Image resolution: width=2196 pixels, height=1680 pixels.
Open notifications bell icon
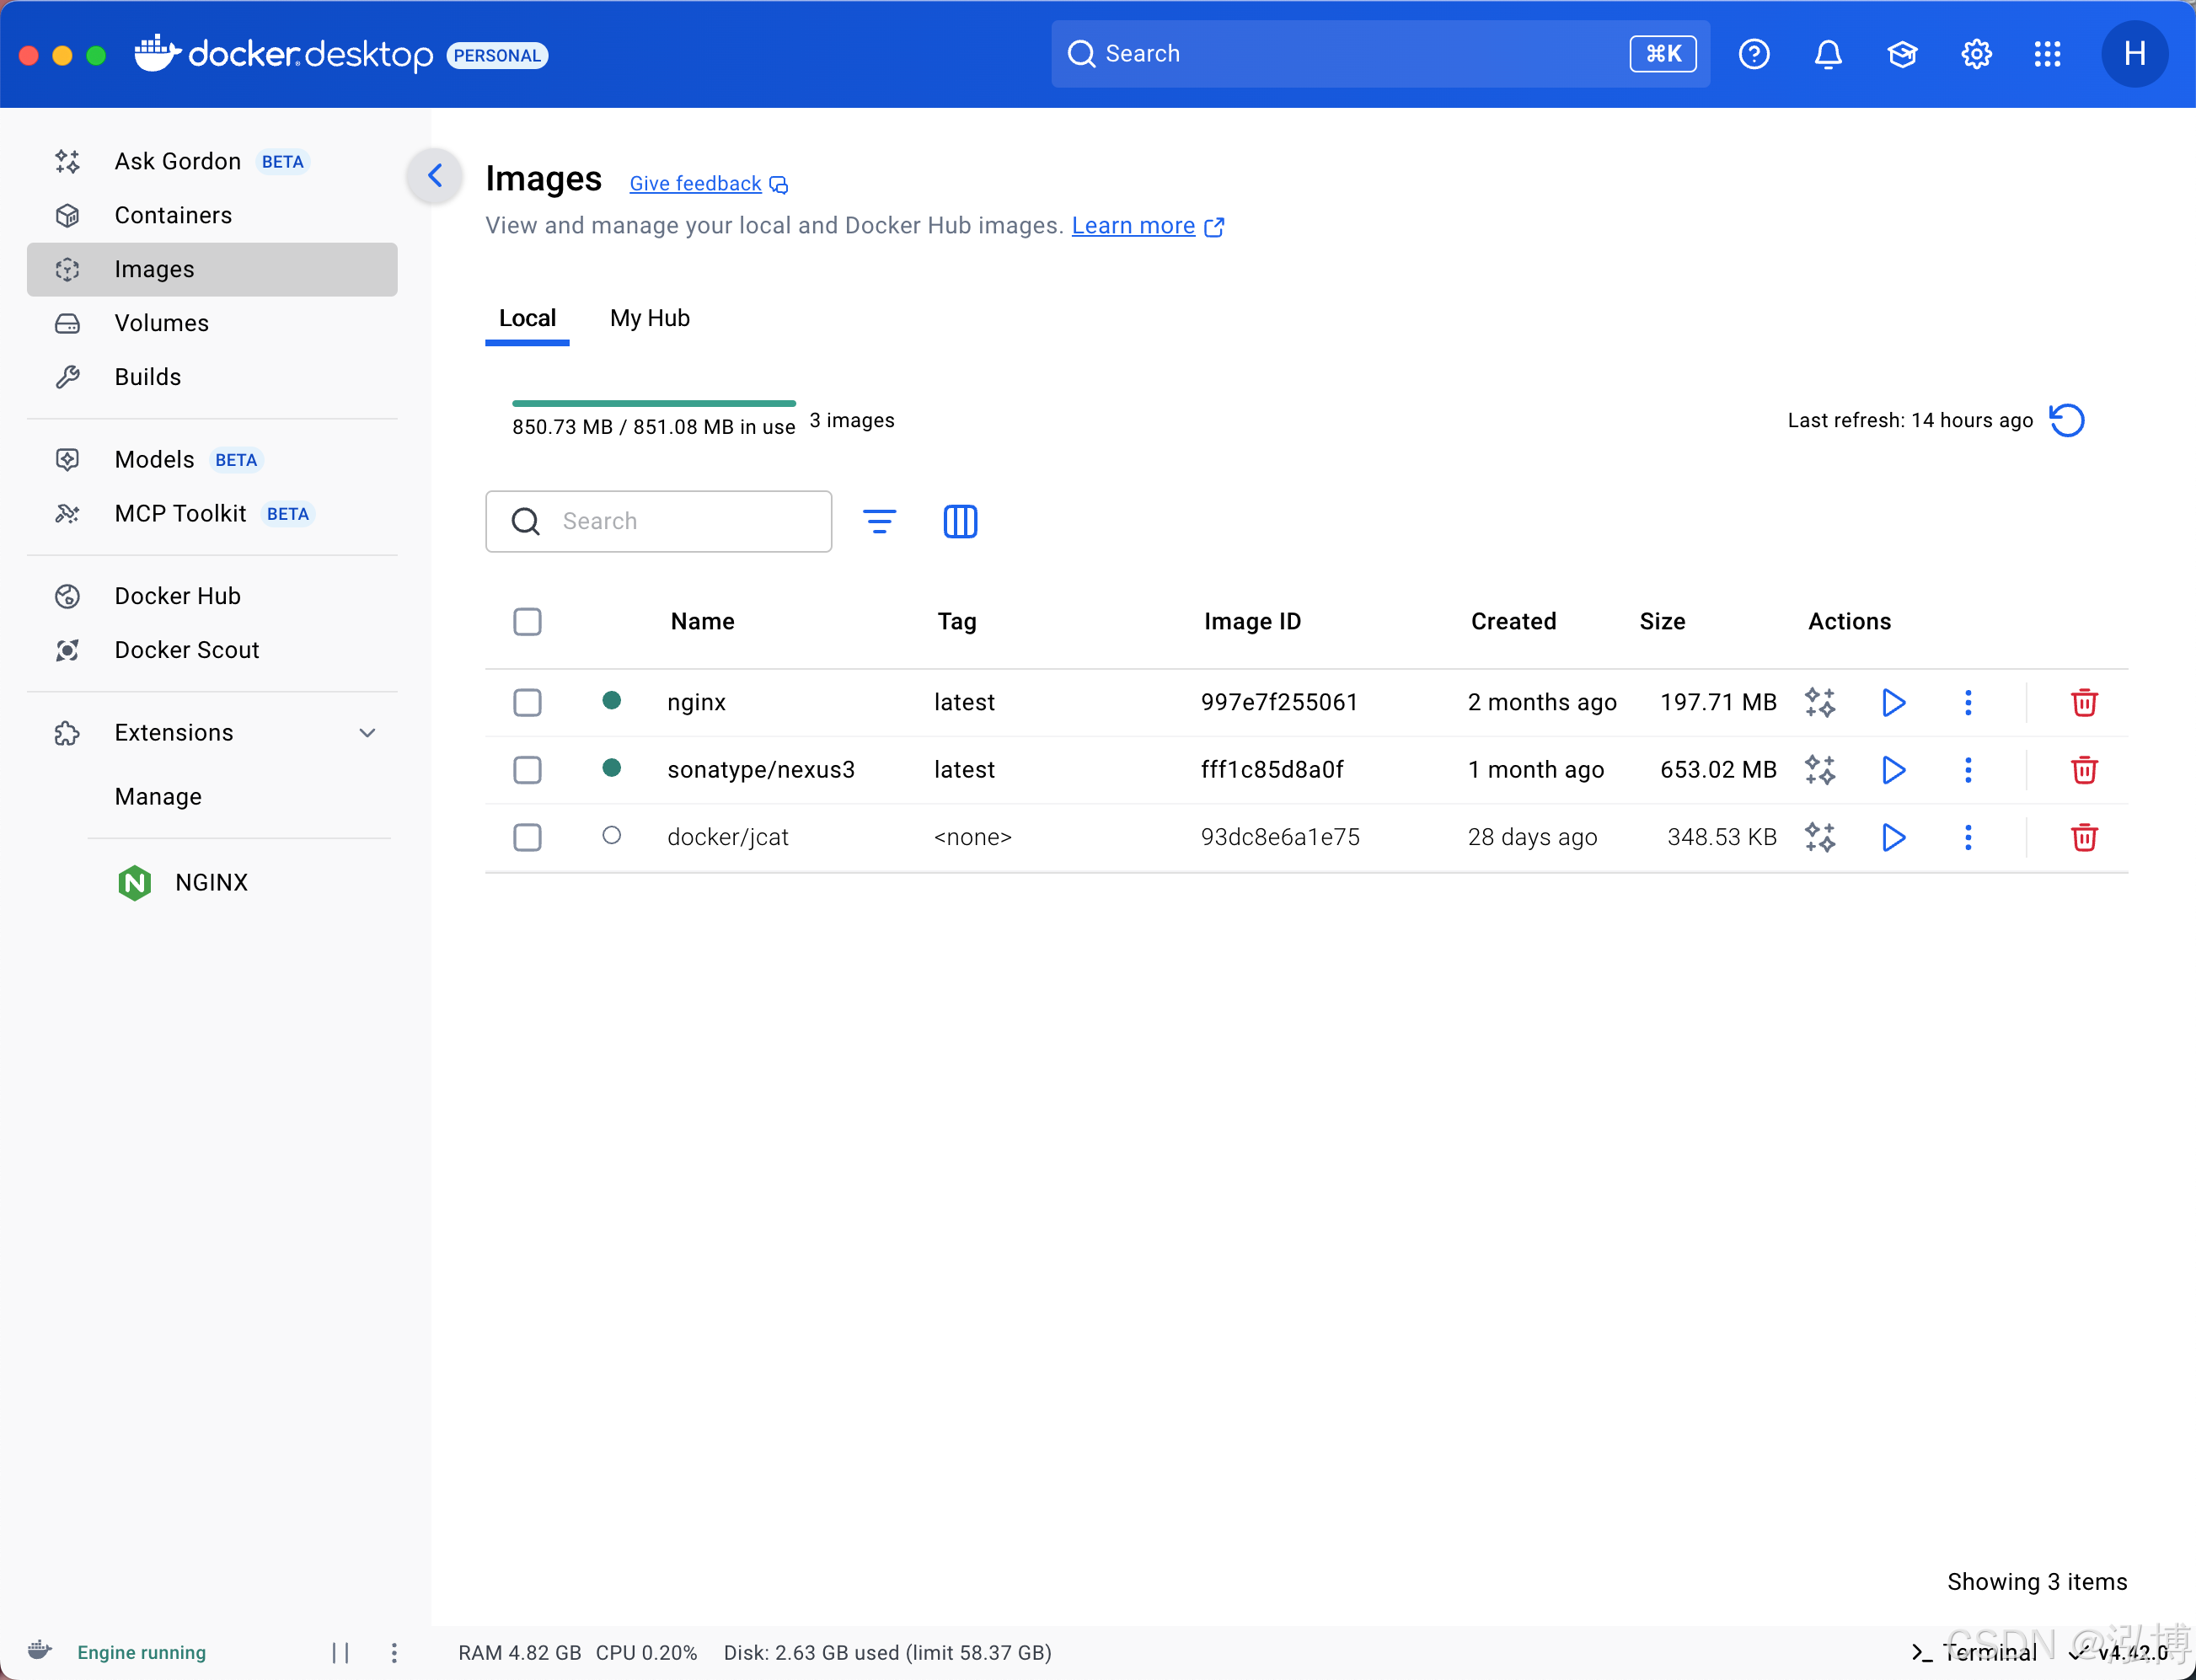[x=1827, y=54]
